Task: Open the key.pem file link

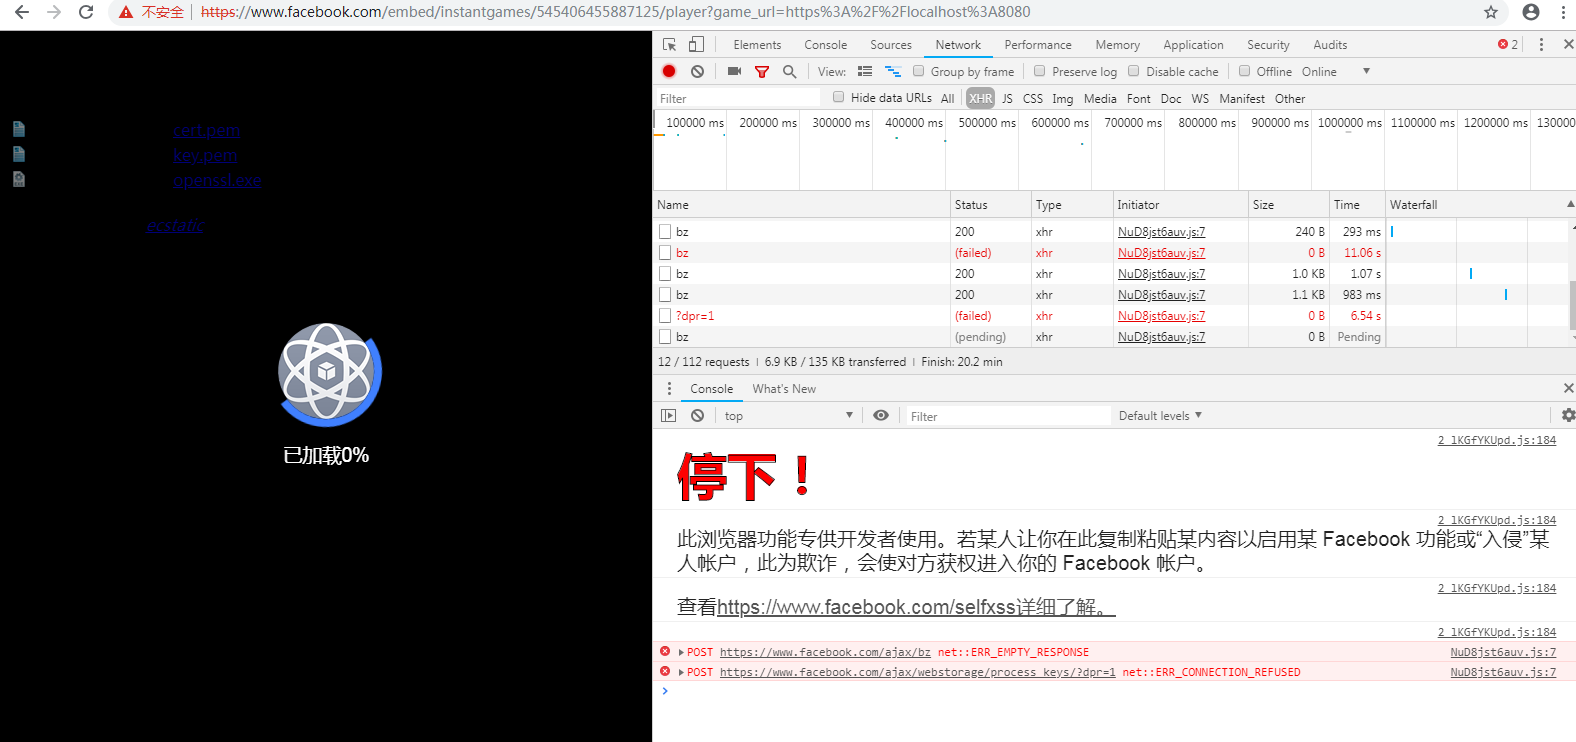Action: 205,155
